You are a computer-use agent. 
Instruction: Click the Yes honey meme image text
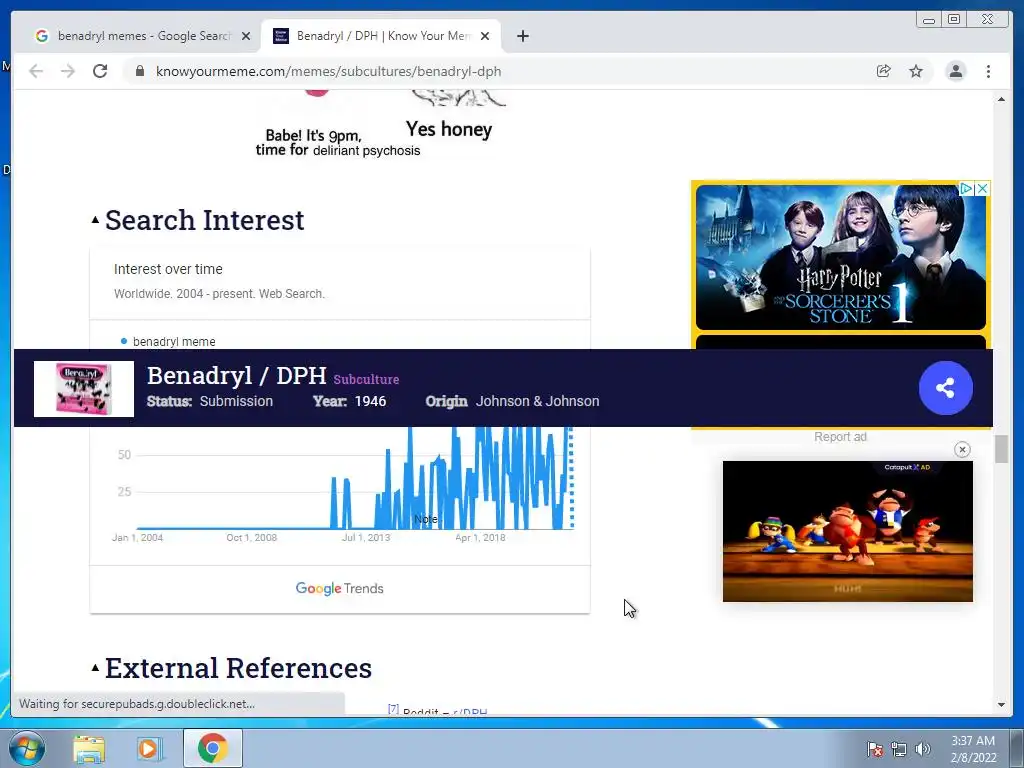pos(449,129)
